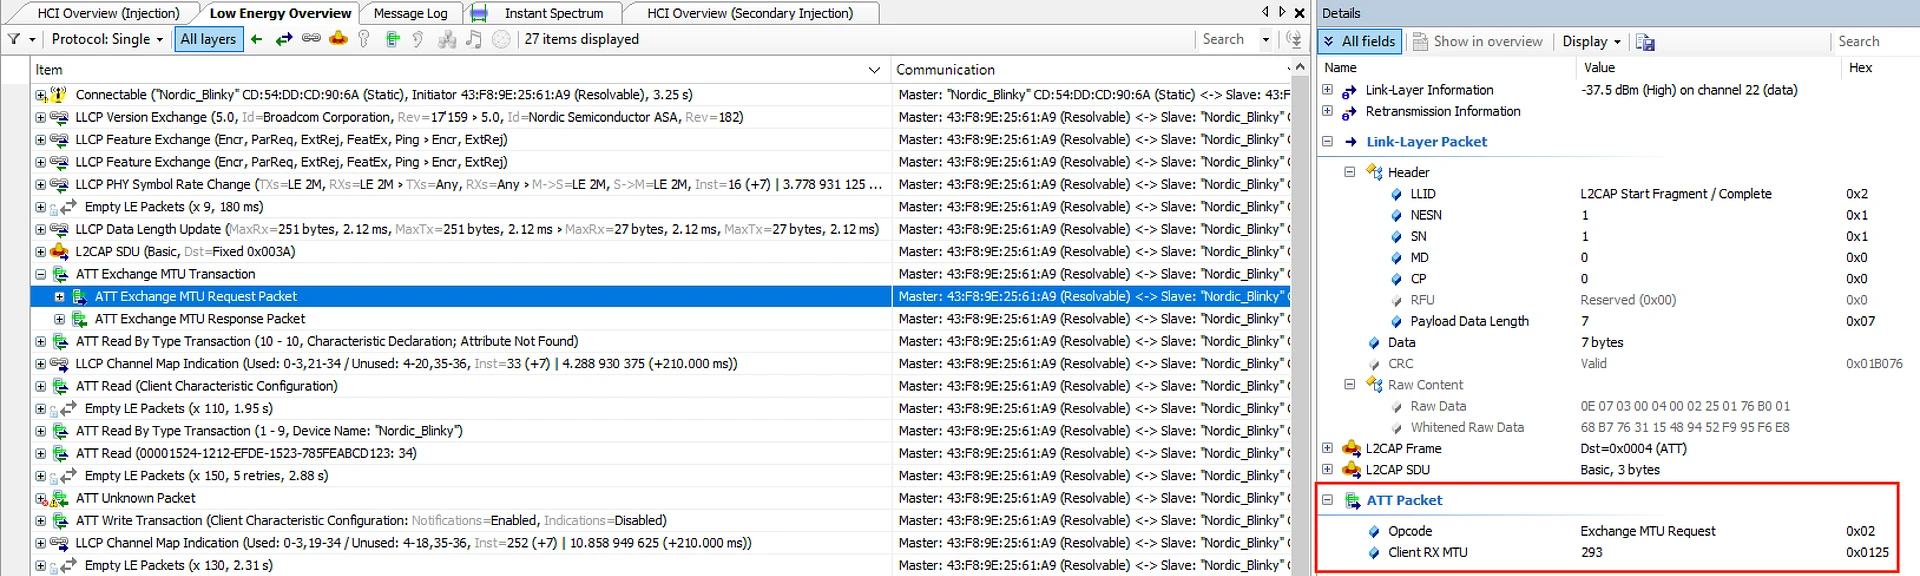Expand the ATT Exchange MTU Response Packet row
Screen dimensions: 1920x576
60,319
